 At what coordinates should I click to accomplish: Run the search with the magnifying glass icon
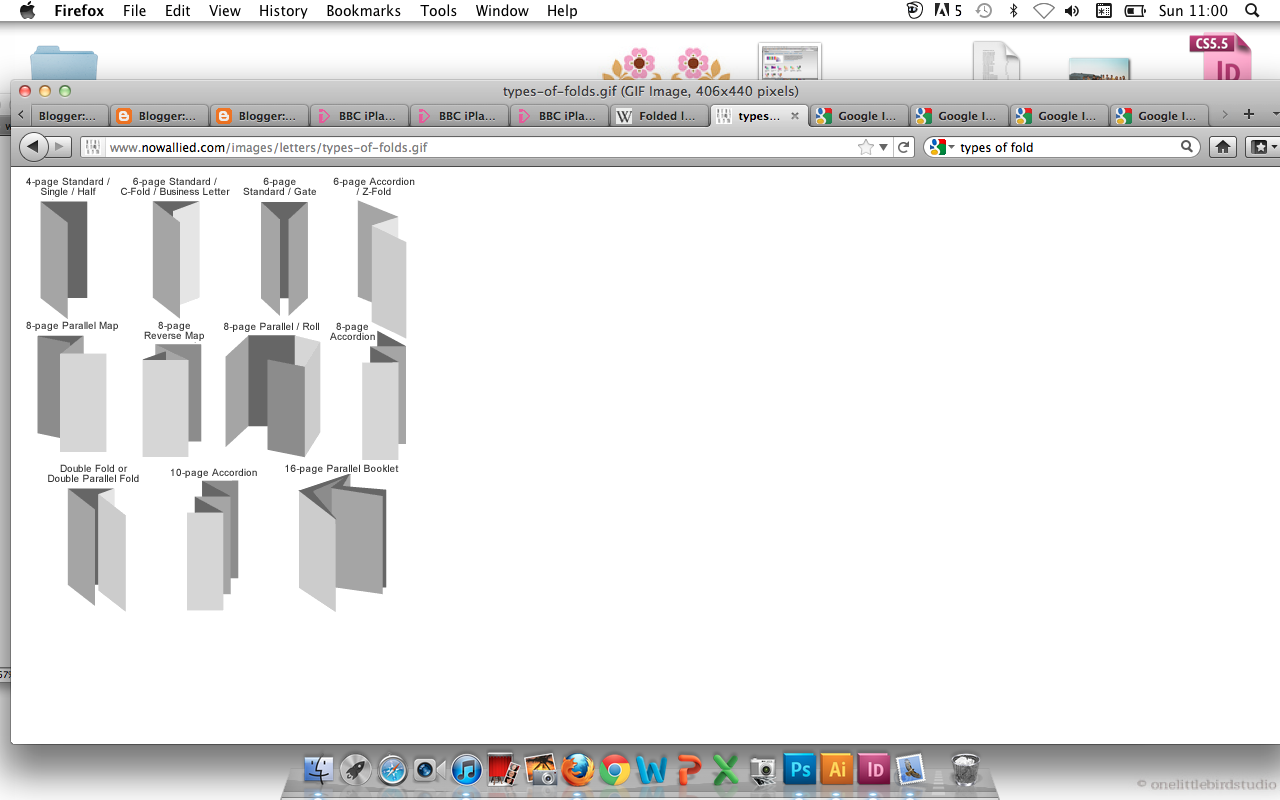(1186, 146)
